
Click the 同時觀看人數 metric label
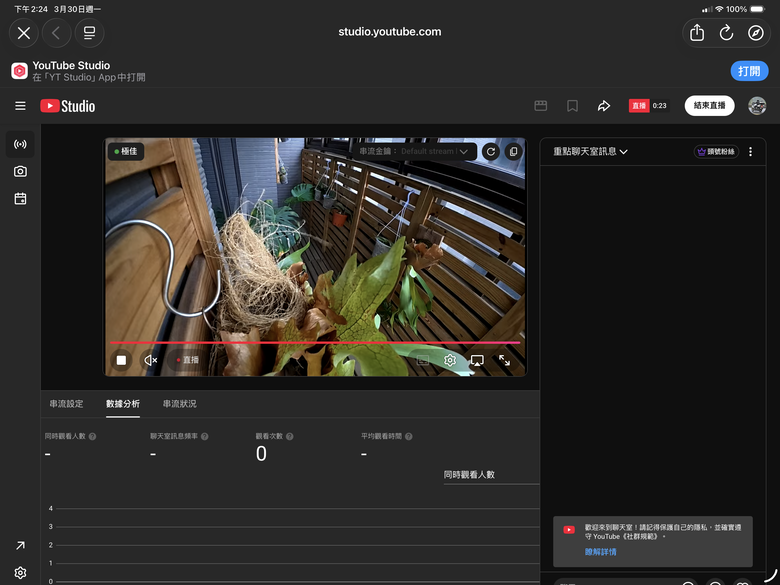[x=65, y=436]
